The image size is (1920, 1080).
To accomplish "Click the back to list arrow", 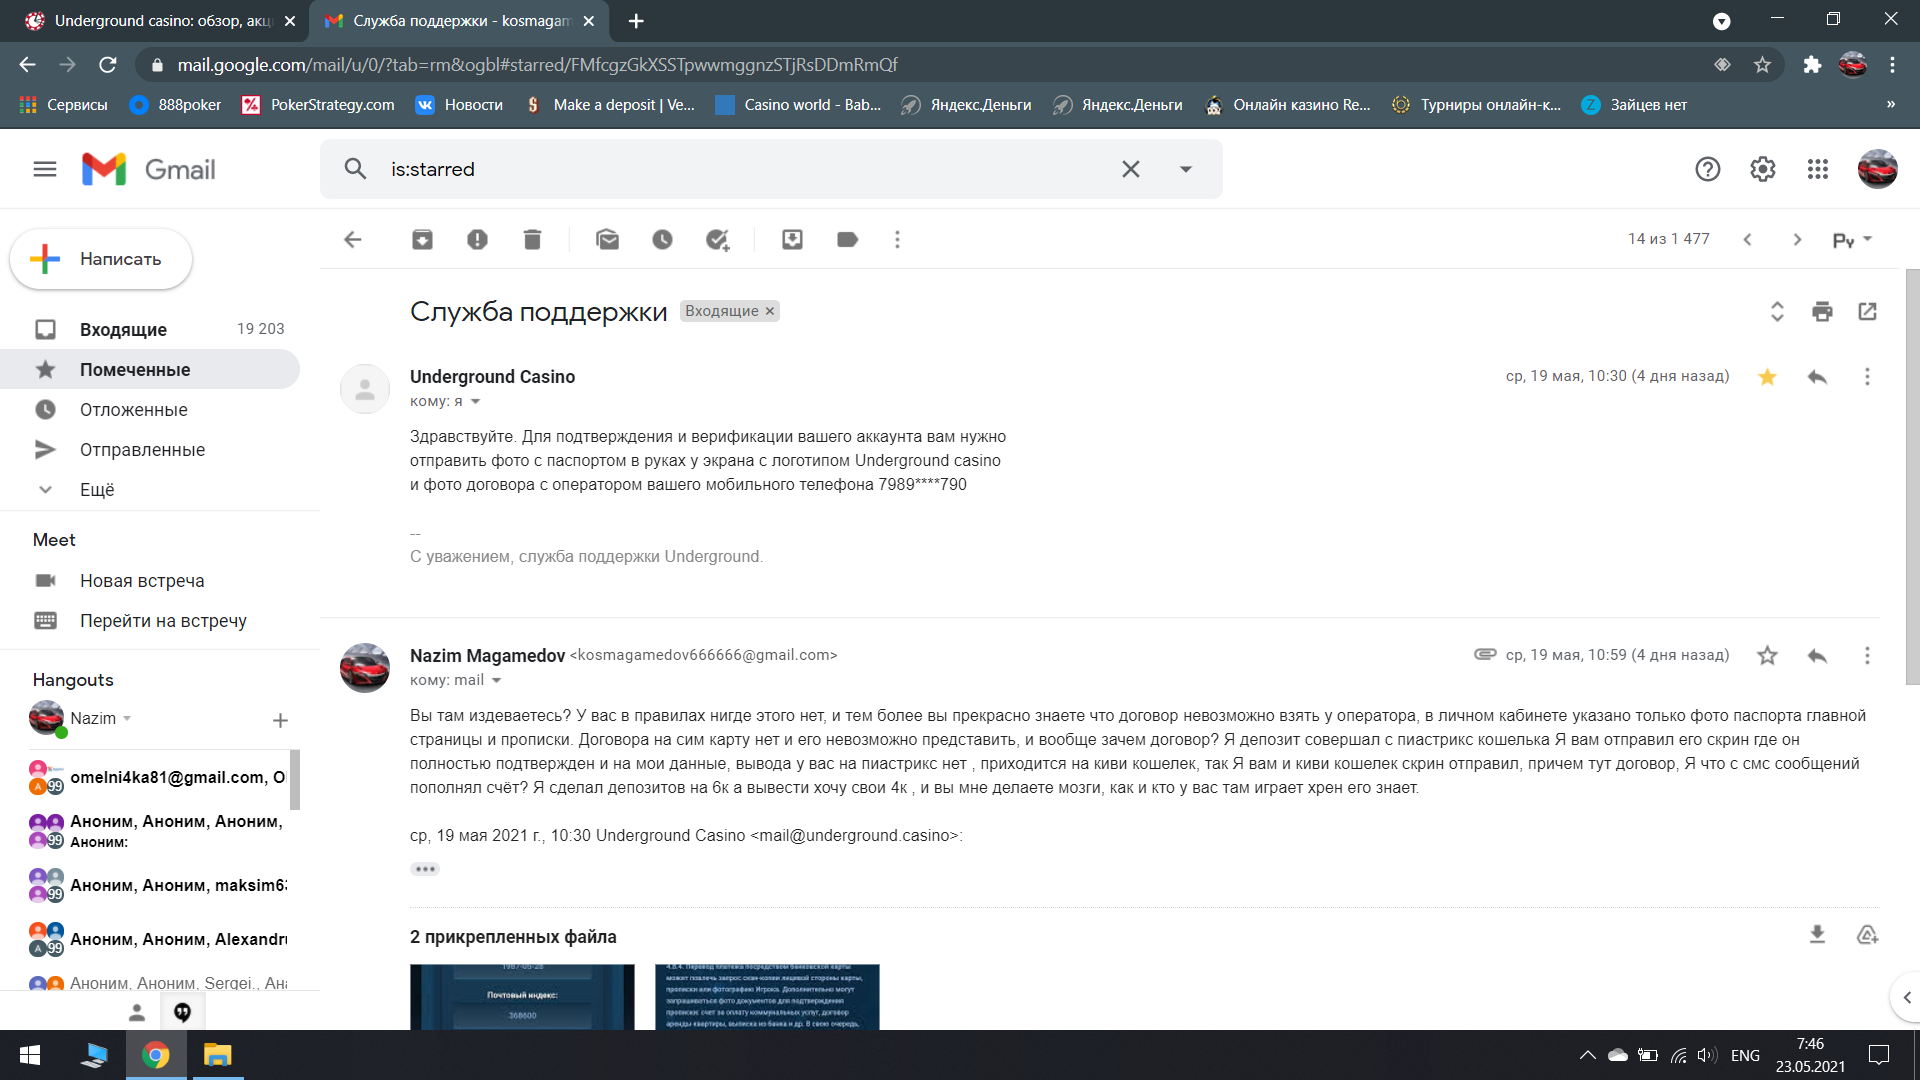I will click(353, 239).
